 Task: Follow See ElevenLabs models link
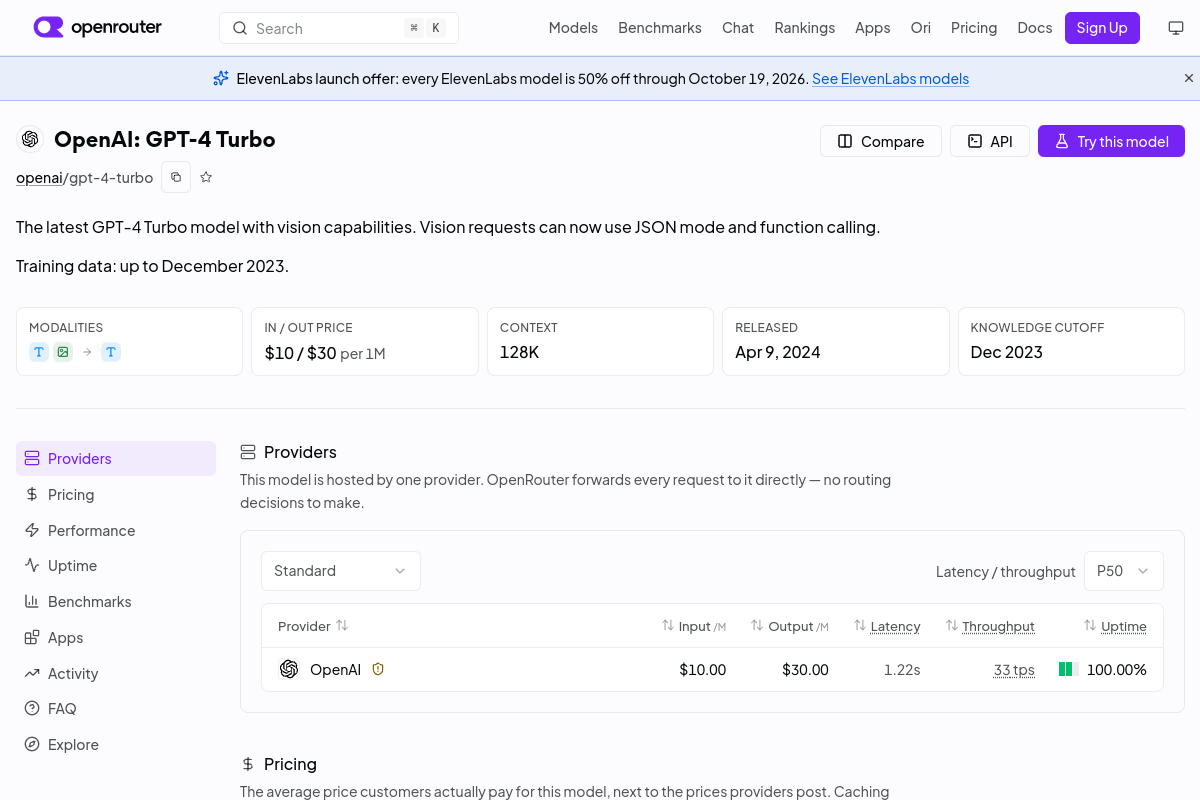890,78
